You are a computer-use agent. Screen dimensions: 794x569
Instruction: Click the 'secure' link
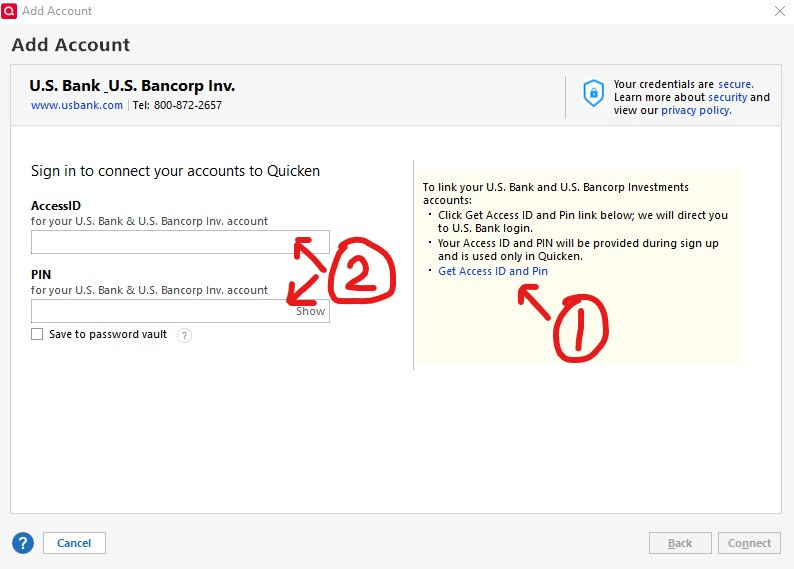(736, 84)
